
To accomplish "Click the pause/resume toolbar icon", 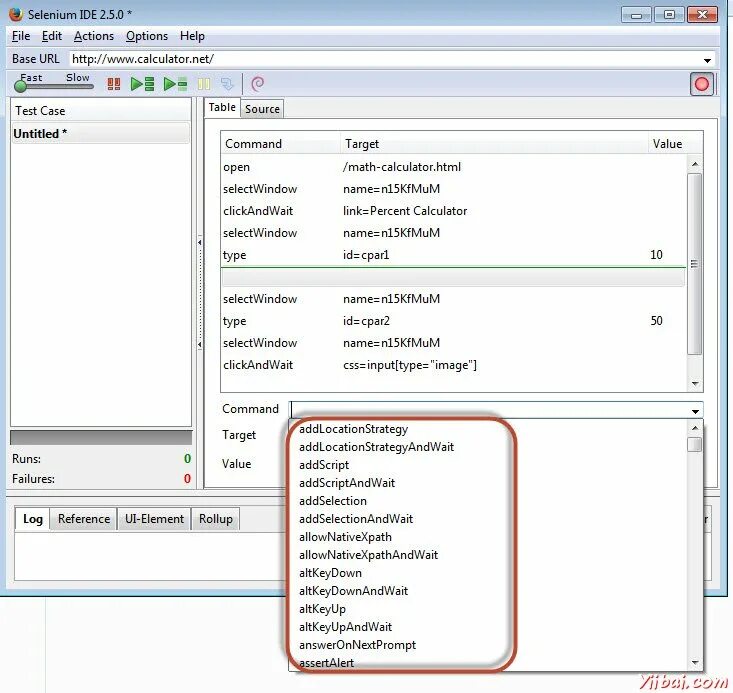I will coord(204,84).
